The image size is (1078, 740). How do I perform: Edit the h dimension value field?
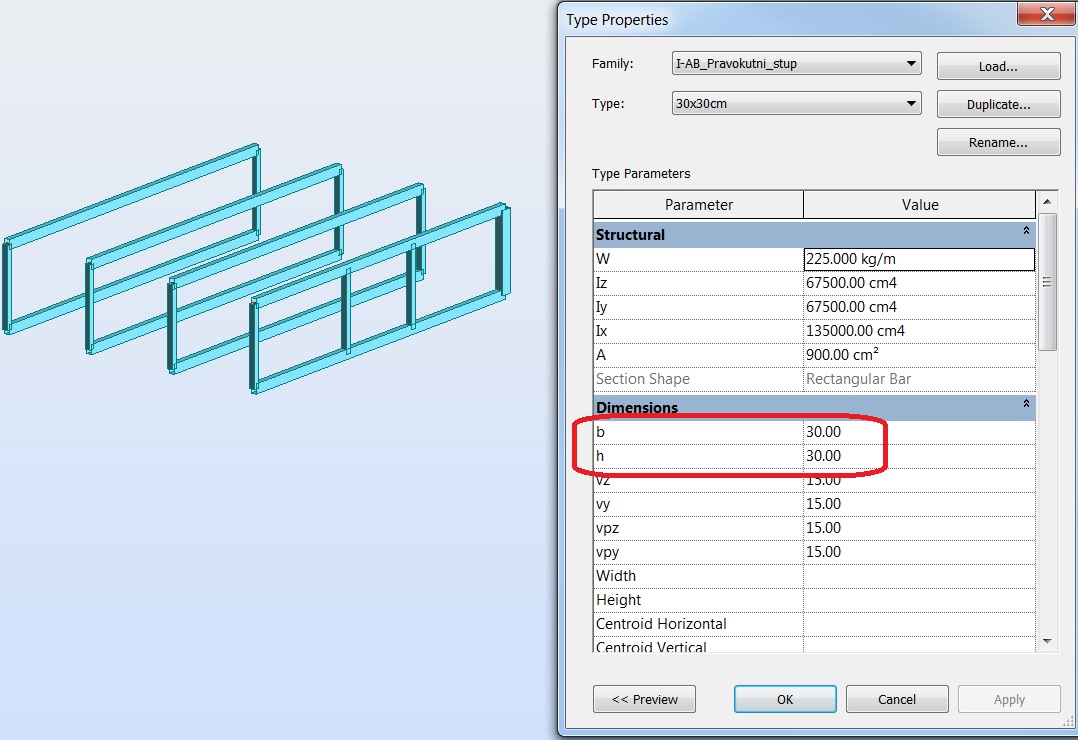pos(900,455)
